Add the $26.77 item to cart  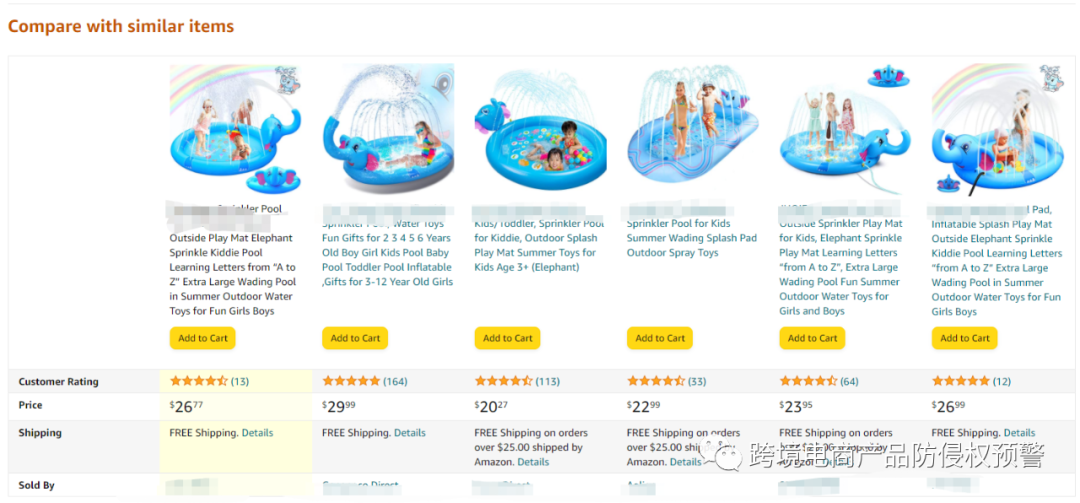pos(203,338)
